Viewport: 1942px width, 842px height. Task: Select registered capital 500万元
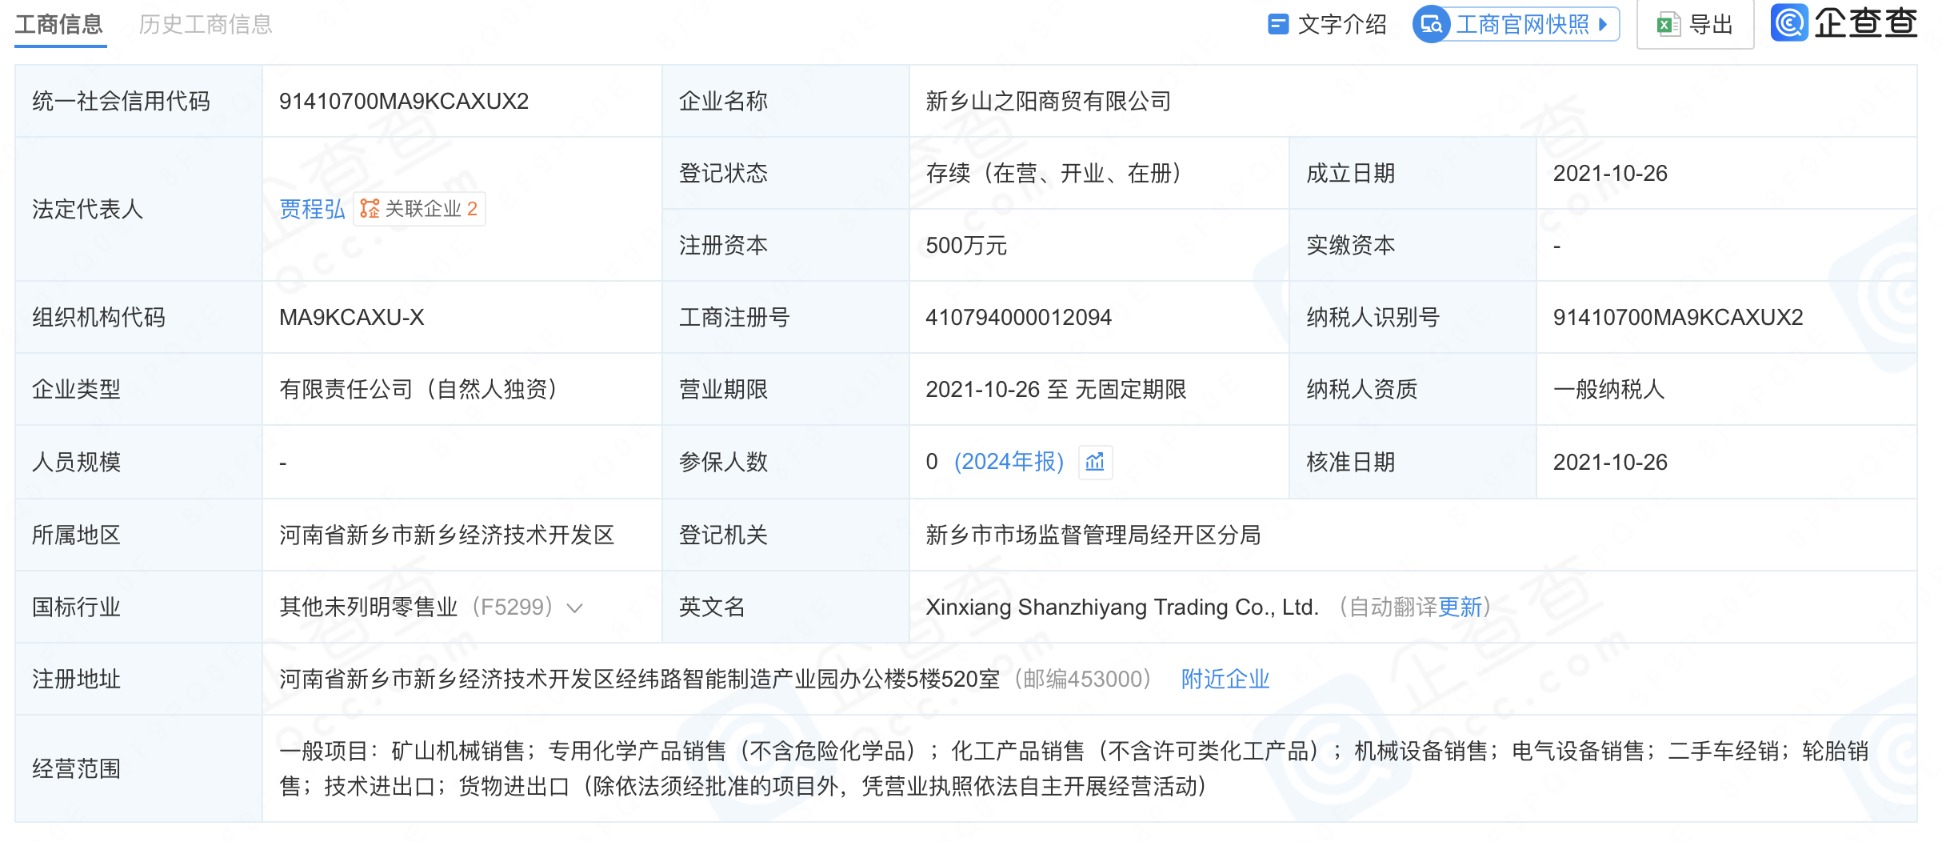(966, 245)
